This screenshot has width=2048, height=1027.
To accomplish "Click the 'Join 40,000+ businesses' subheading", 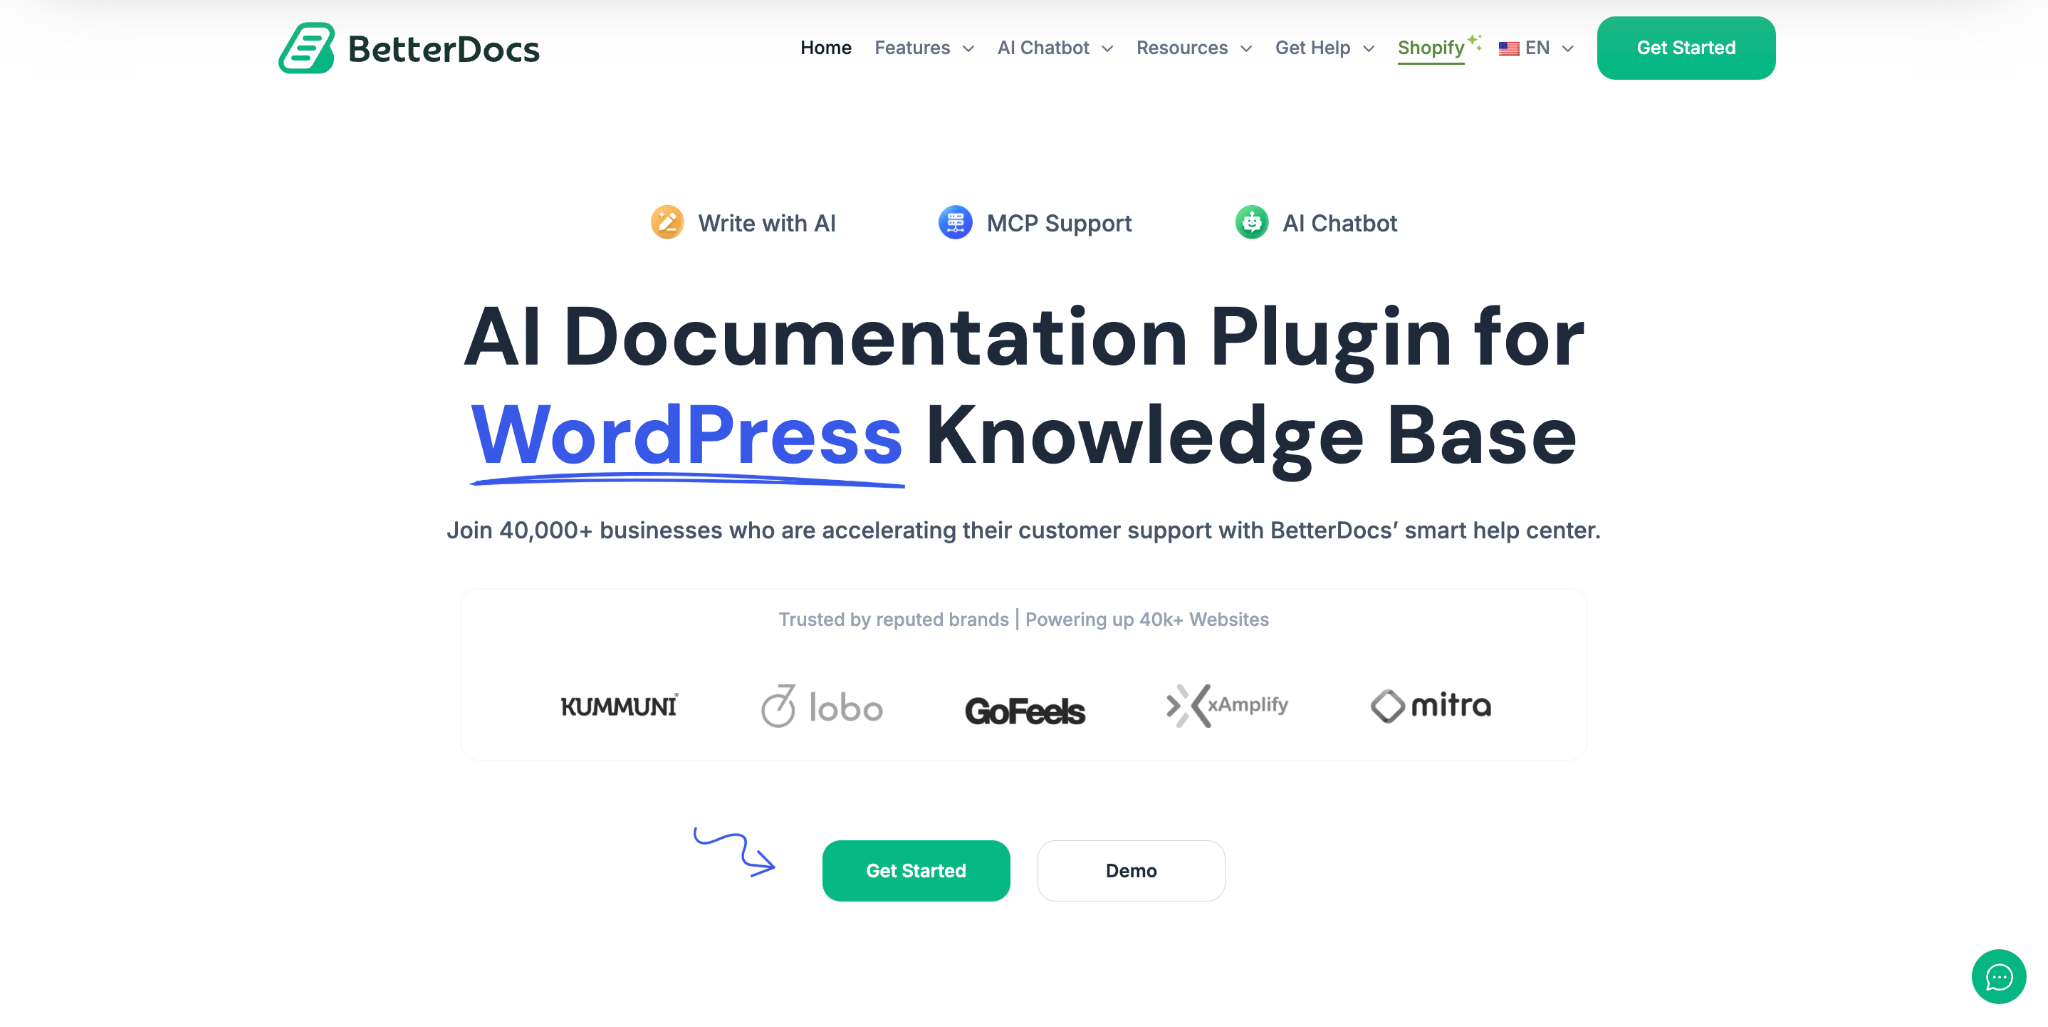I will coord(1023,530).
